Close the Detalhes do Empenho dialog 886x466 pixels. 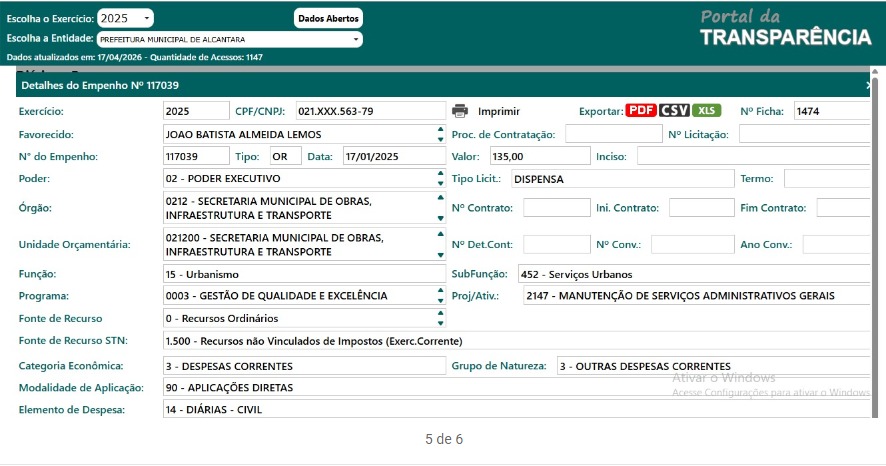tap(869, 86)
